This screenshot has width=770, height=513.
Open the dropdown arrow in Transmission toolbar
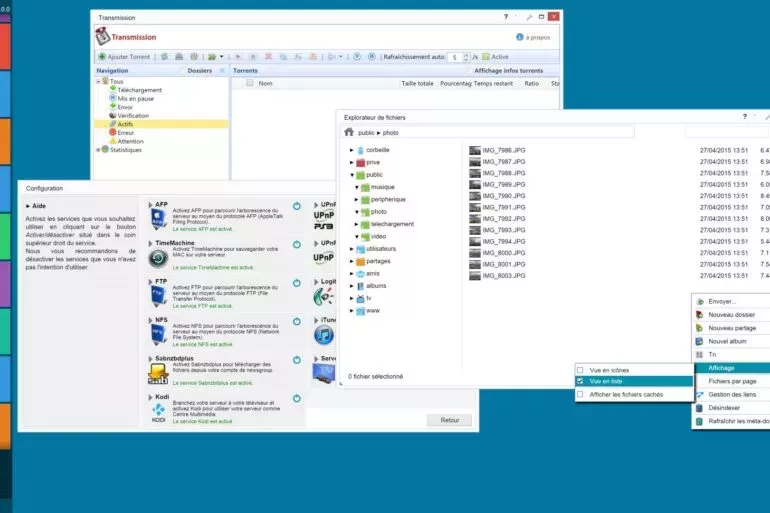221,57
